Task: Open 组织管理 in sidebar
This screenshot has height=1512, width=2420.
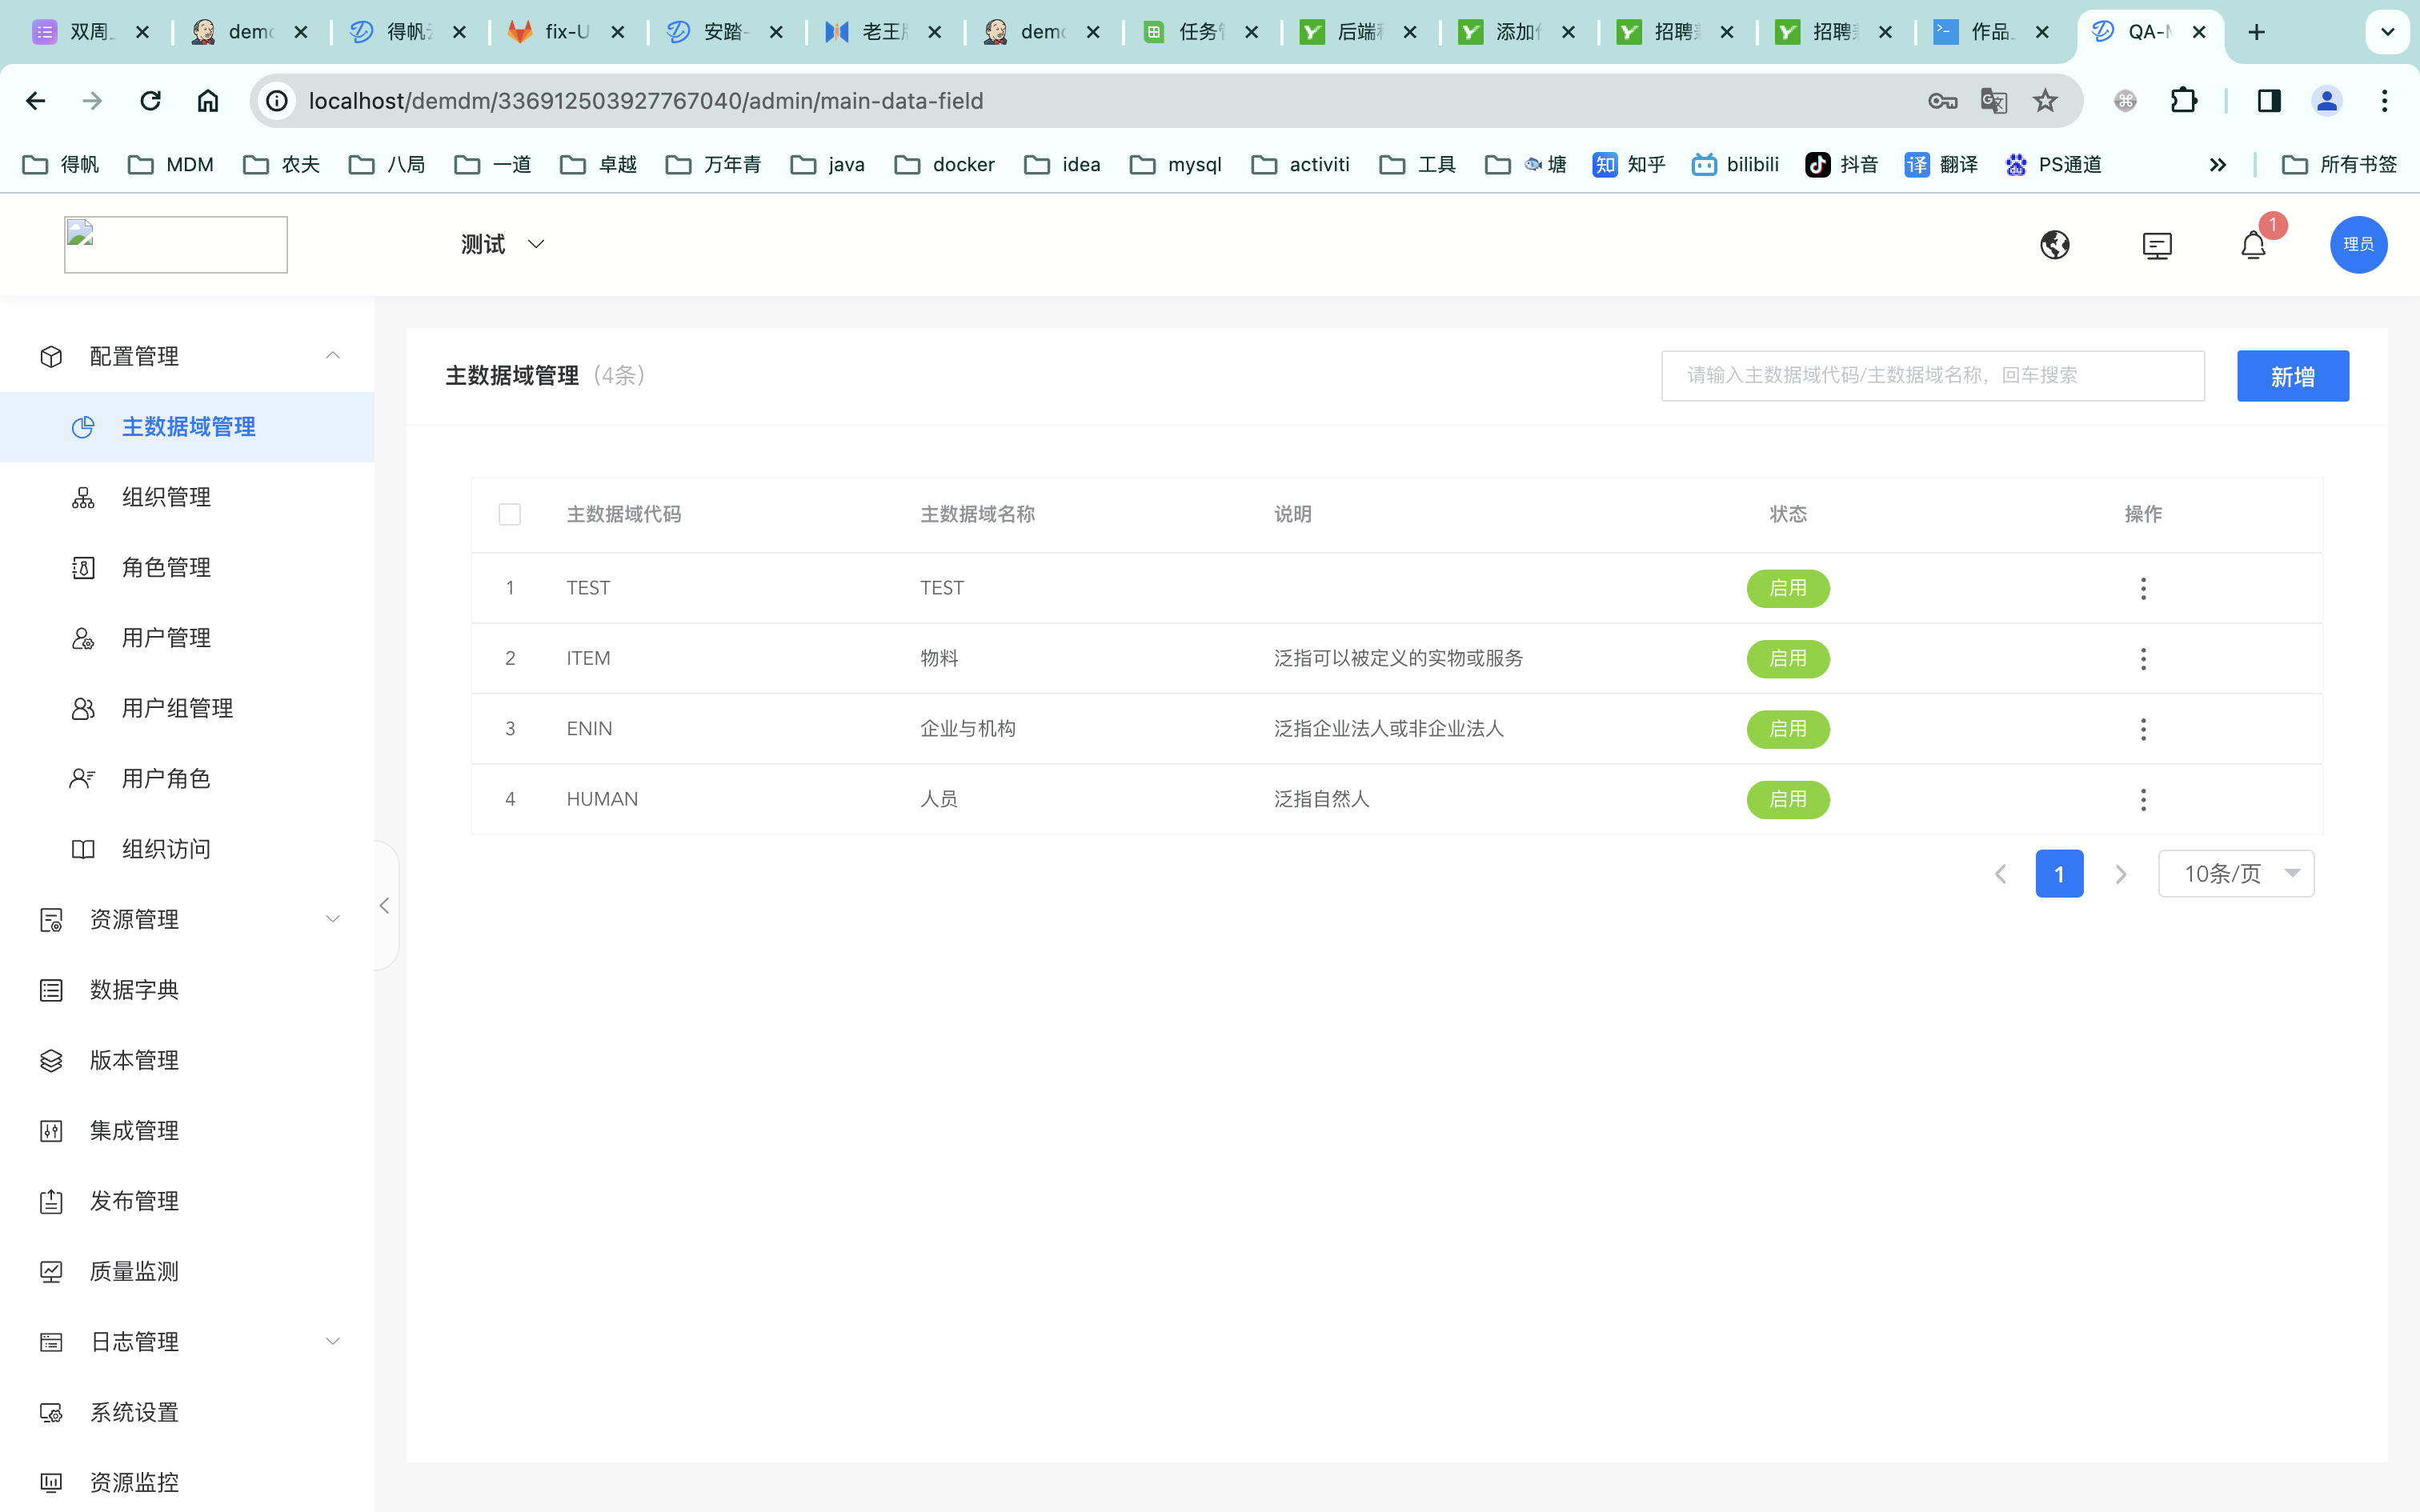Action: 187,498
